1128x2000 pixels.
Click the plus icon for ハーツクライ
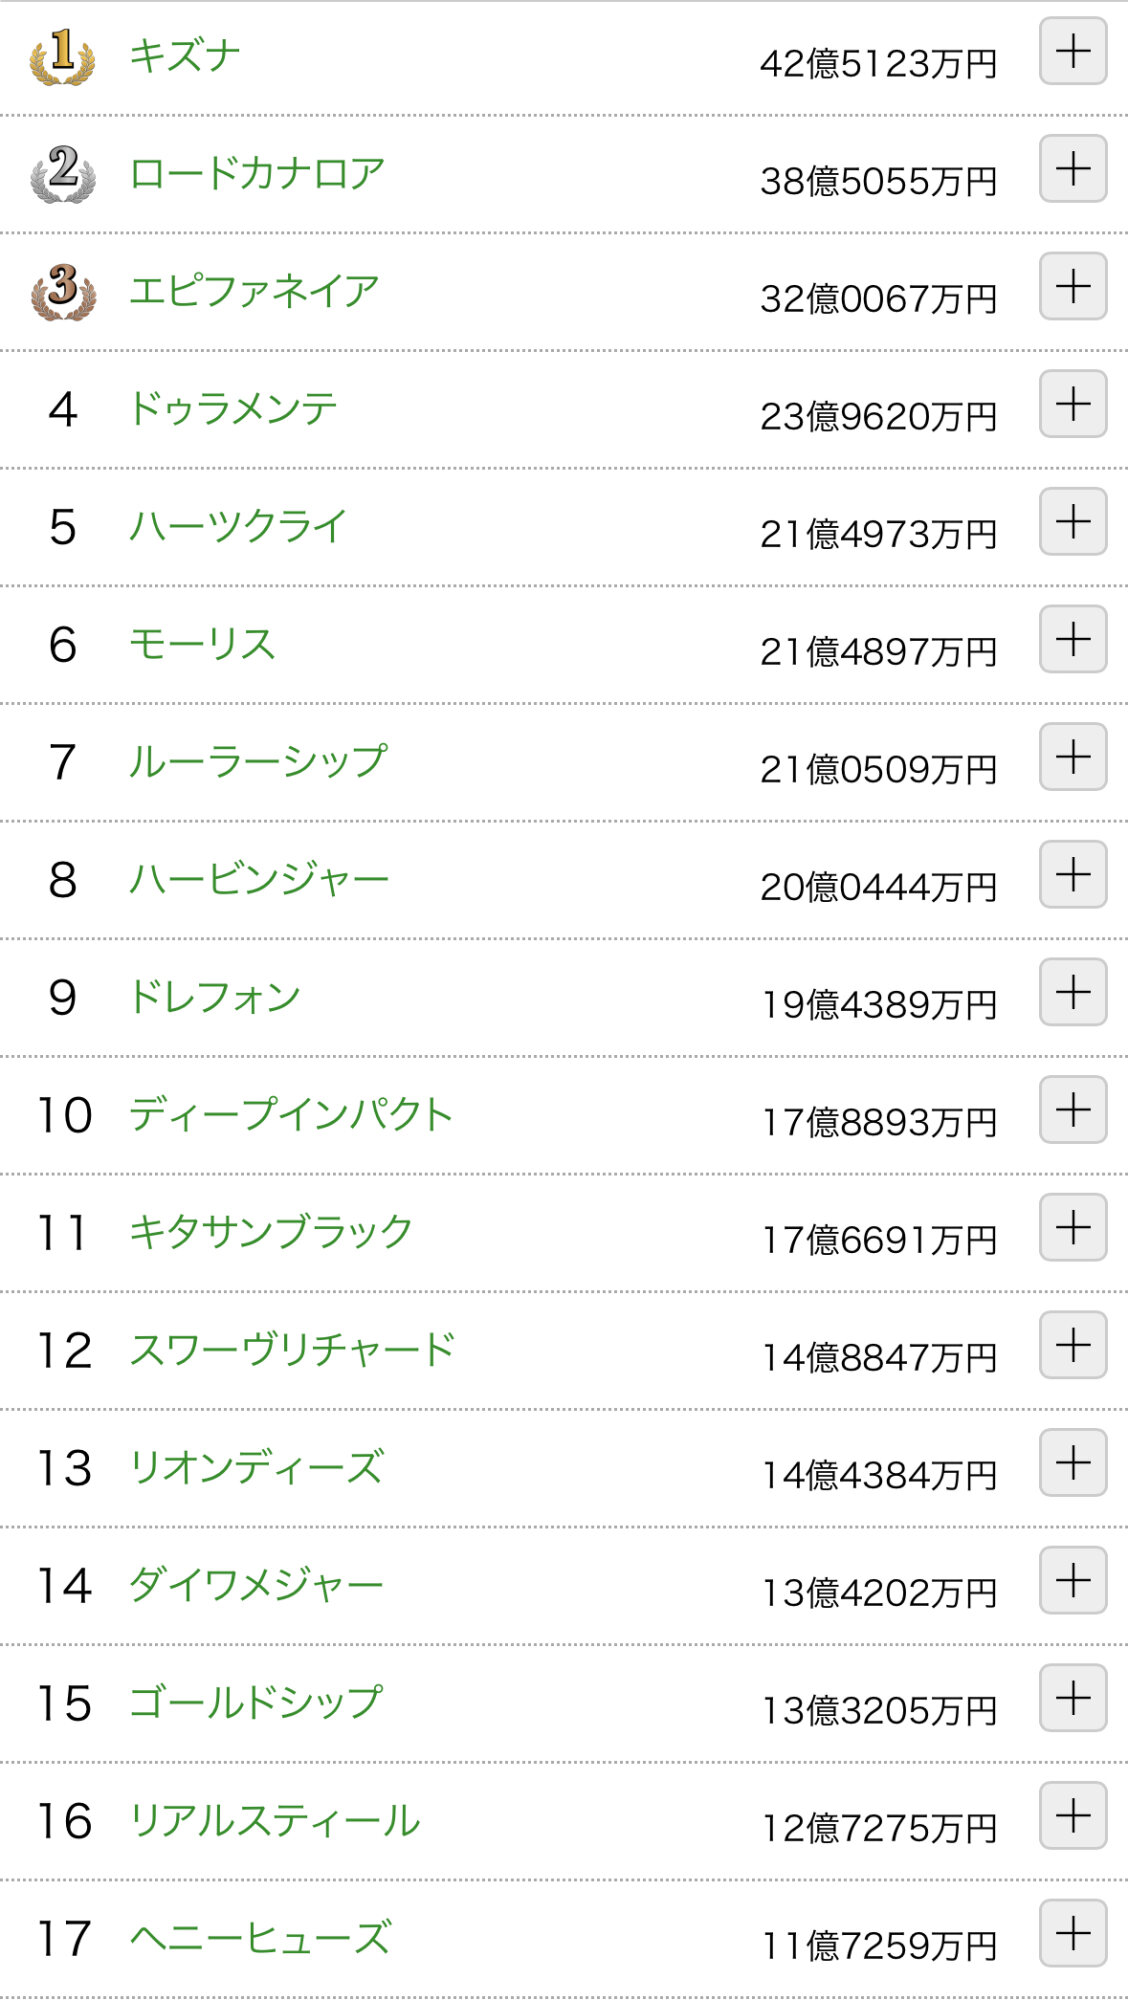pos(1073,521)
